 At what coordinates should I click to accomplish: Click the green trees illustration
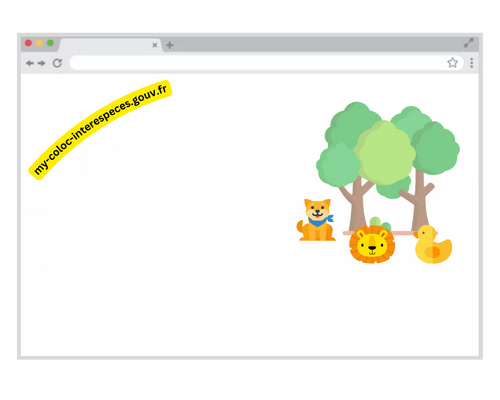pos(388,167)
